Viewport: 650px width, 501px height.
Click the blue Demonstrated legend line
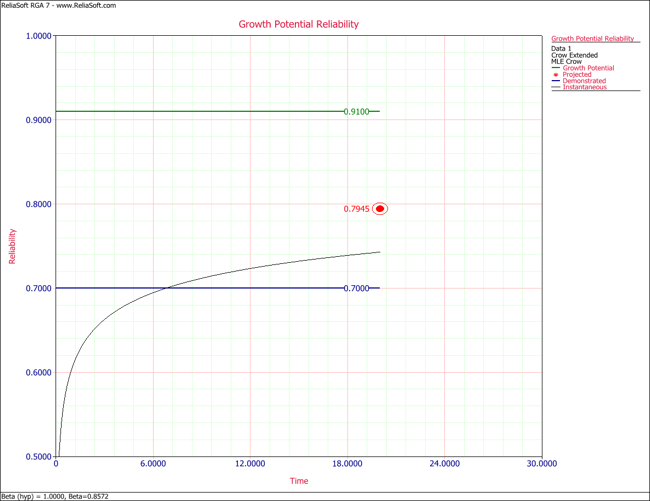click(556, 81)
